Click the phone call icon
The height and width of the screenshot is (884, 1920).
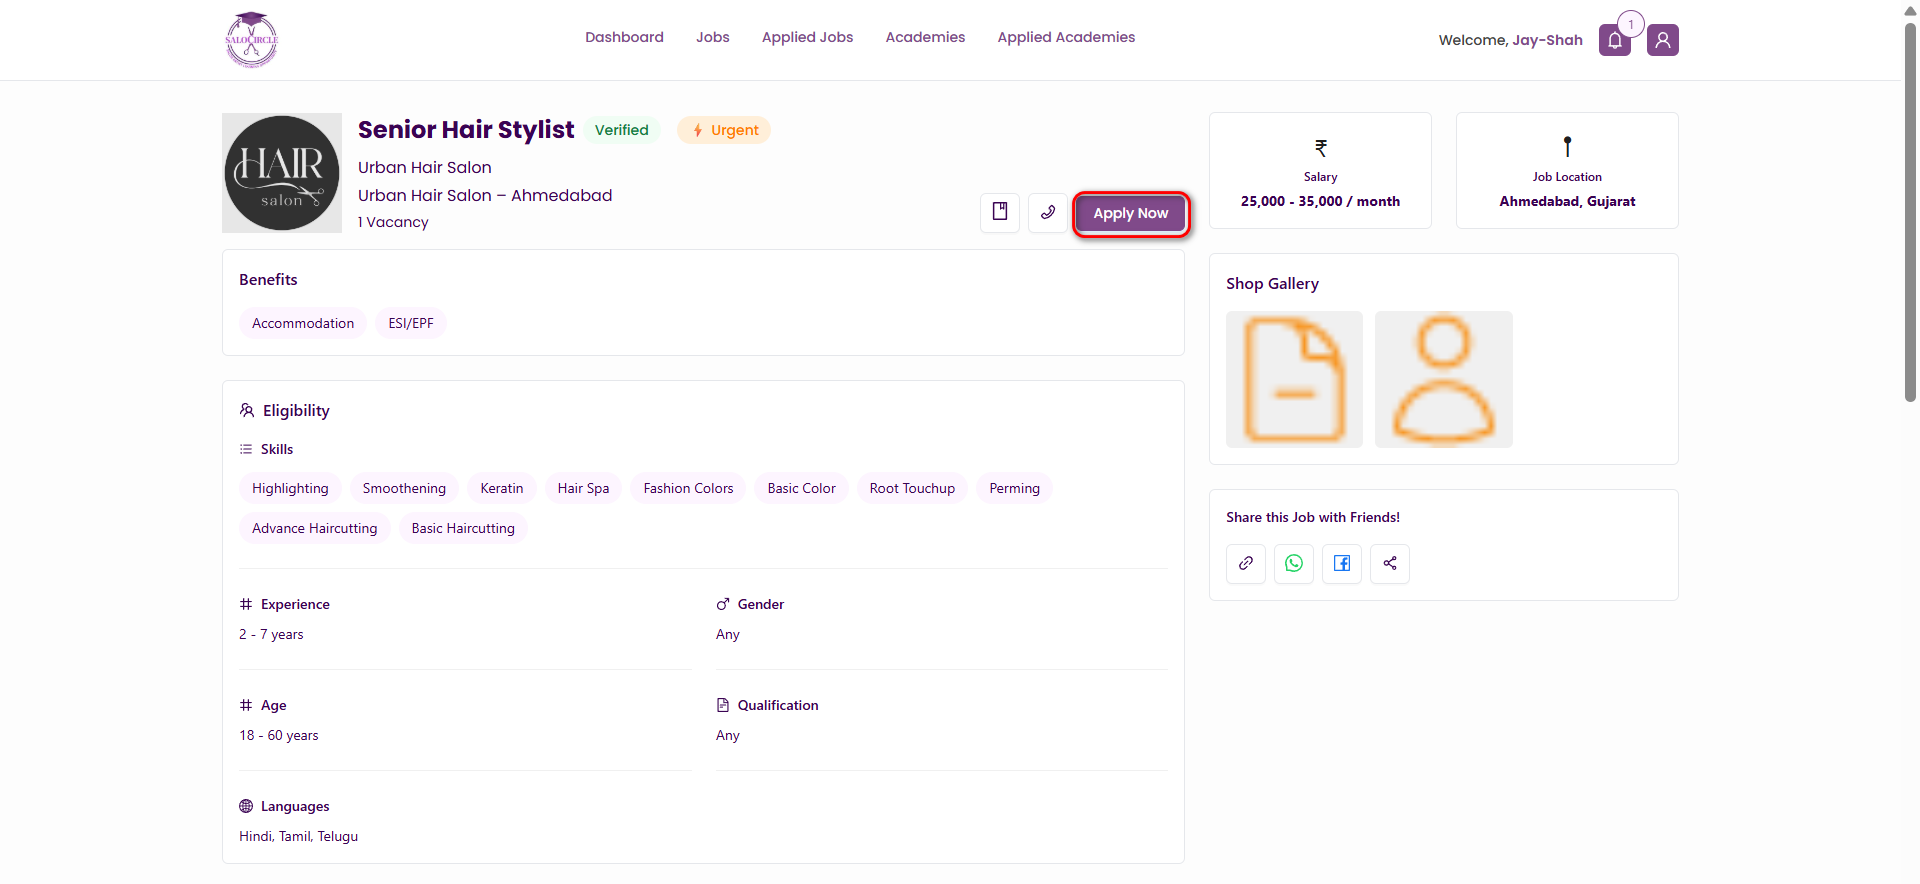click(x=1048, y=212)
